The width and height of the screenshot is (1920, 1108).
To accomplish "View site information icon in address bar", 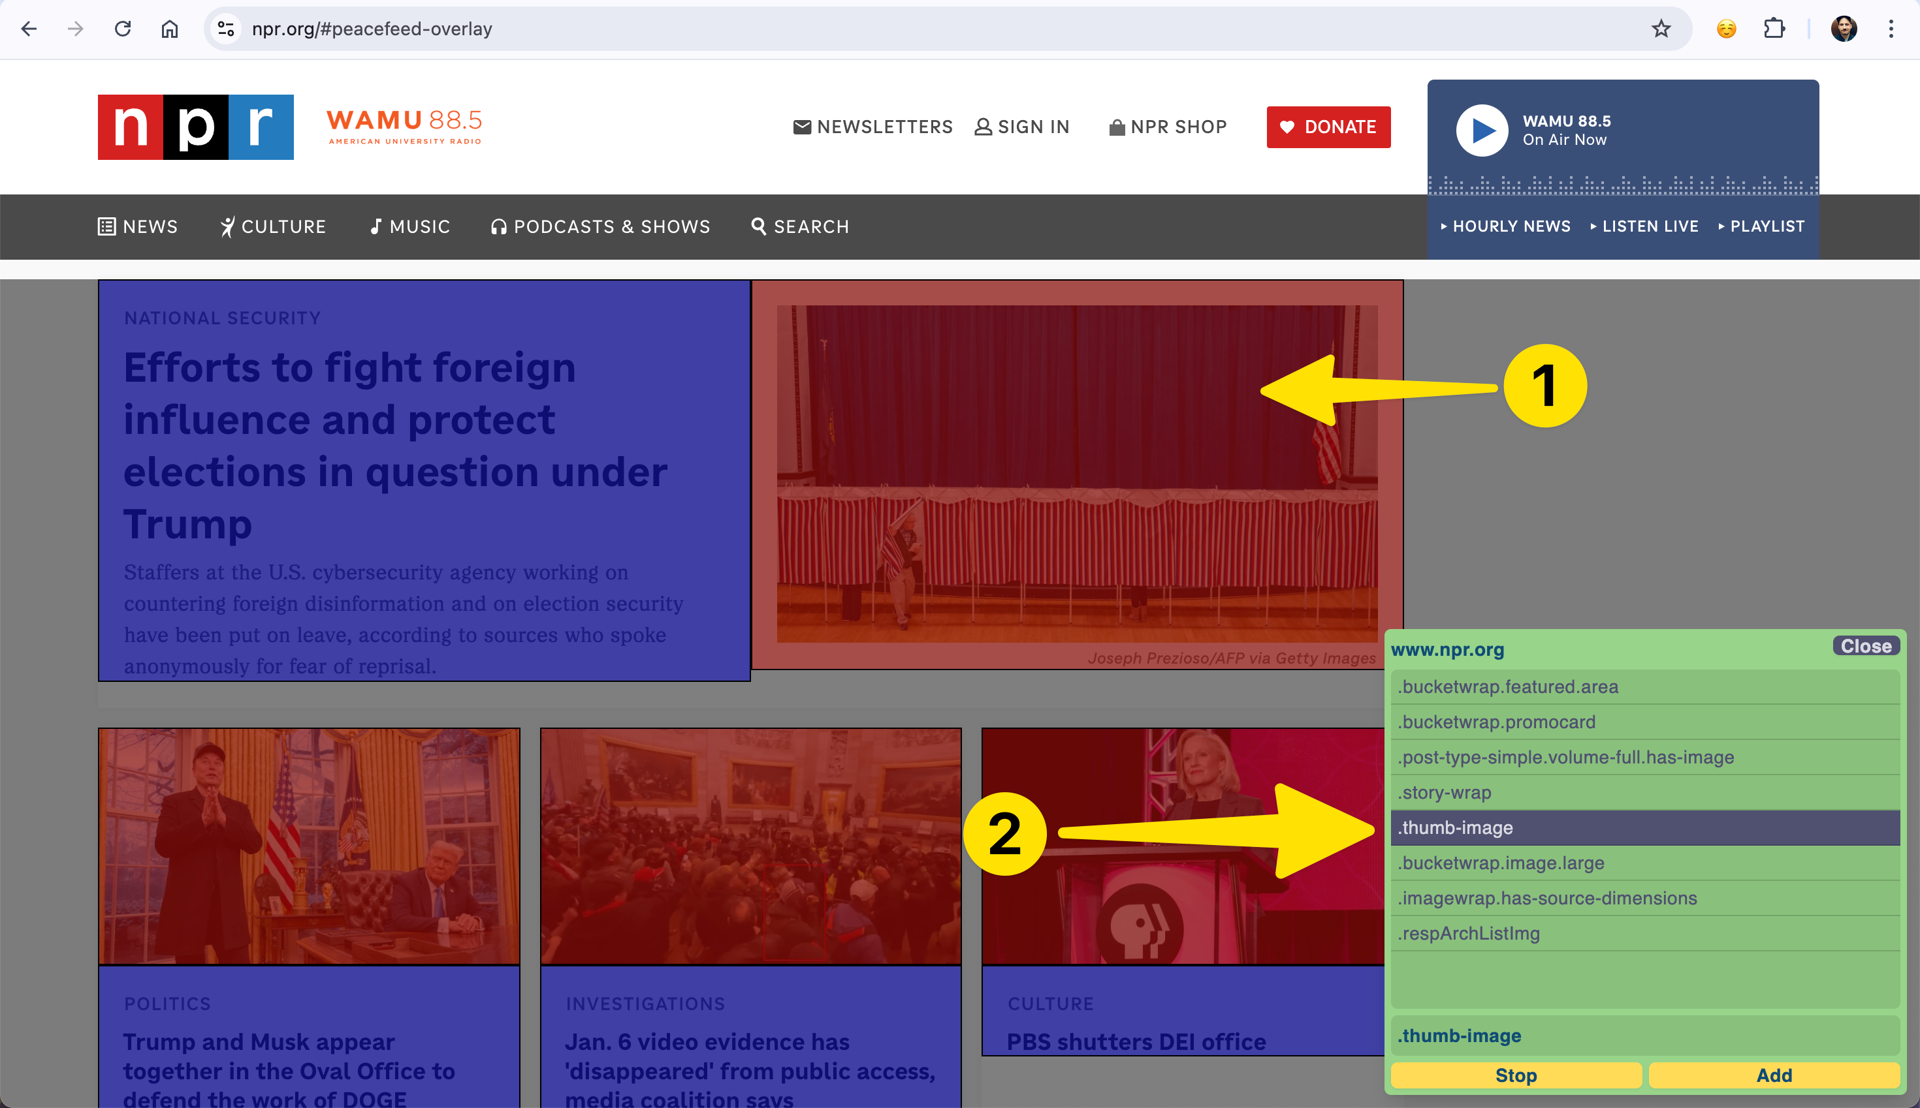I will tap(227, 29).
